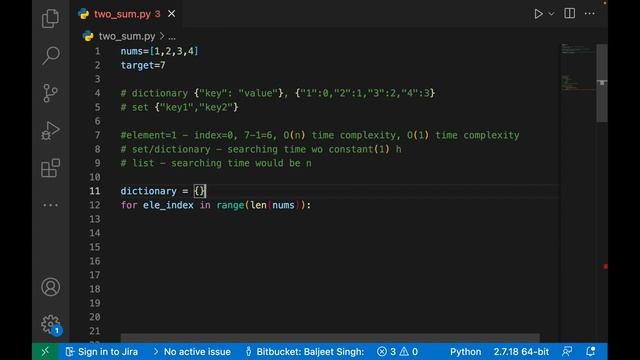Select interpreter 2.7.18 64-bit

(x=521, y=351)
